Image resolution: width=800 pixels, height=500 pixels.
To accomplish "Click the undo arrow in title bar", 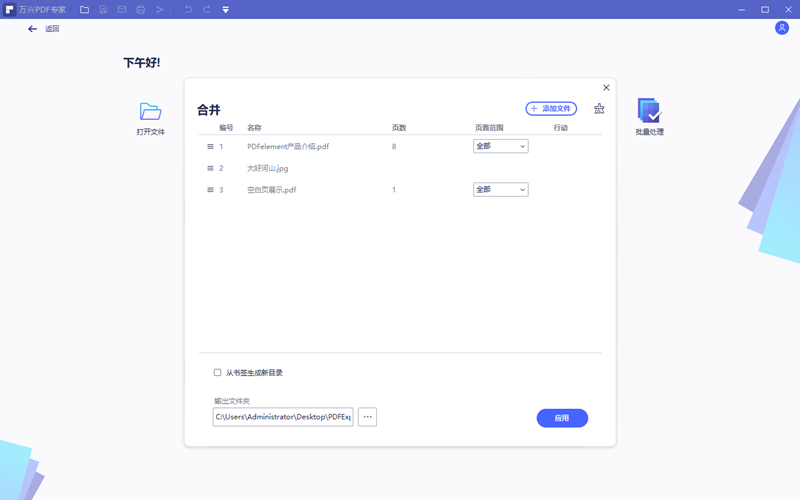I will (x=188, y=9).
